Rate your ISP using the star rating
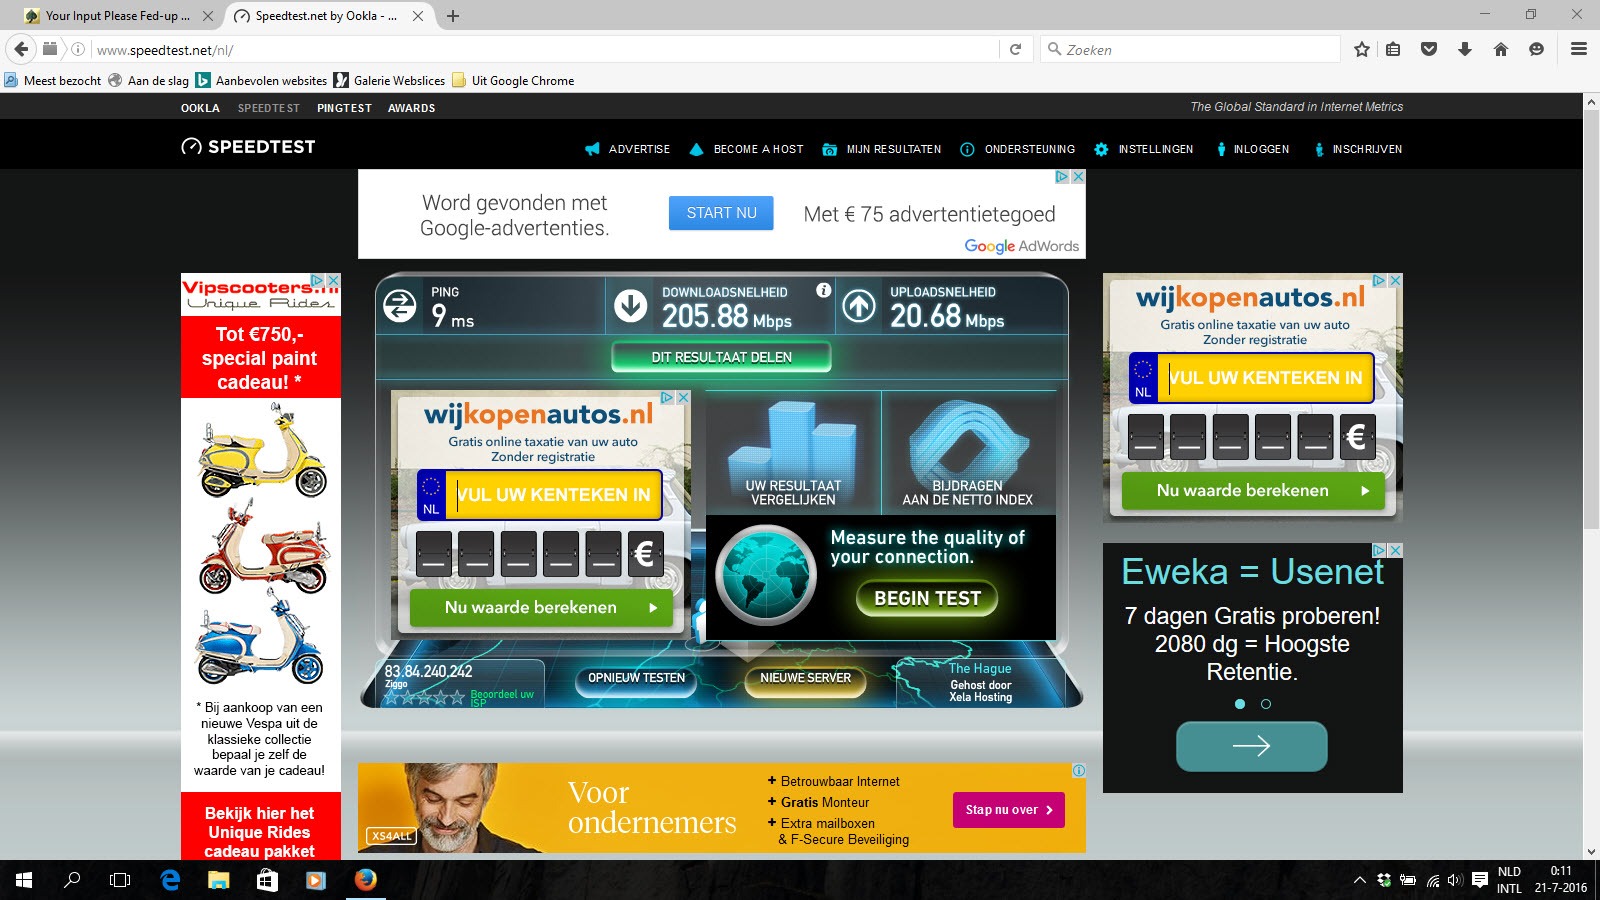Viewport: 1600px width, 900px height. point(425,697)
